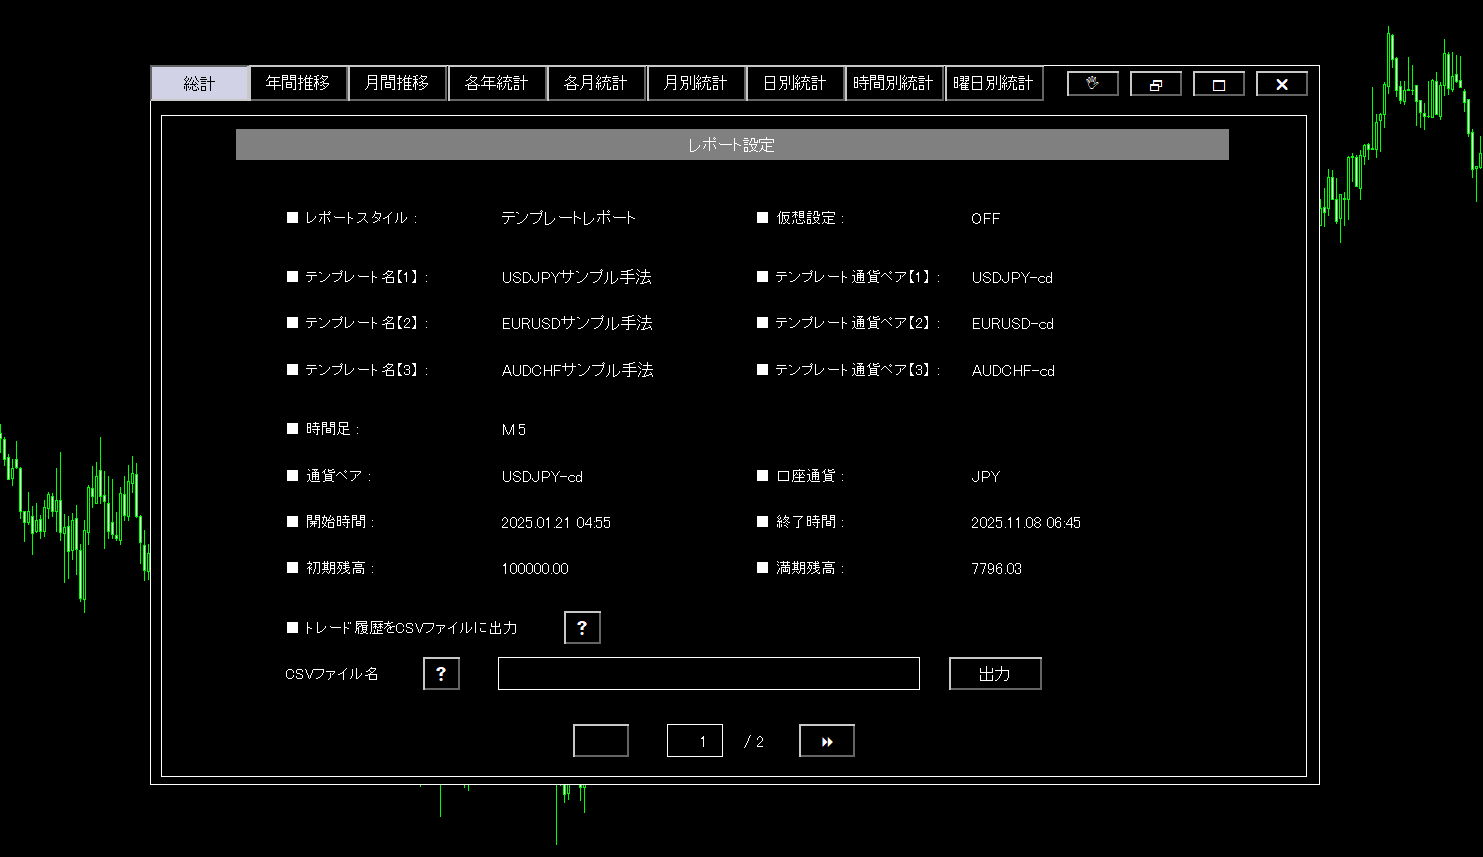Open the テンプレートレポート style selection
Screen dimensions: 1483x857
(x=570, y=217)
